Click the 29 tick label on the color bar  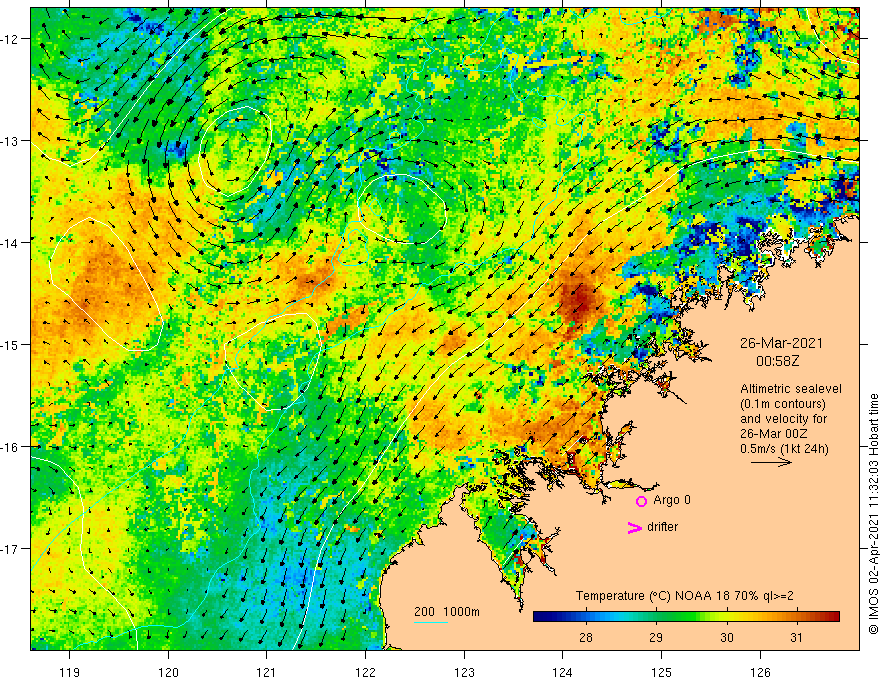coord(656,637)
